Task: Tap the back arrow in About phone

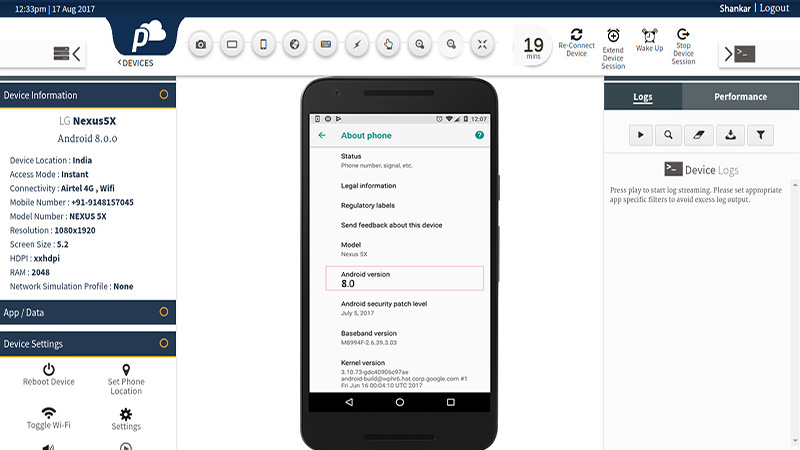Action: tap(322, 135)
